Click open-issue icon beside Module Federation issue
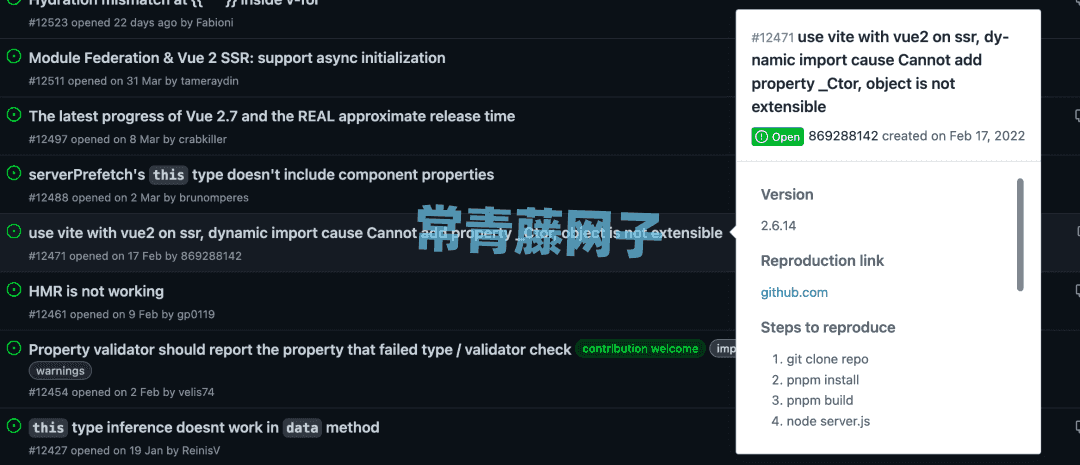Screen dimensions: 1080x465 13,57
